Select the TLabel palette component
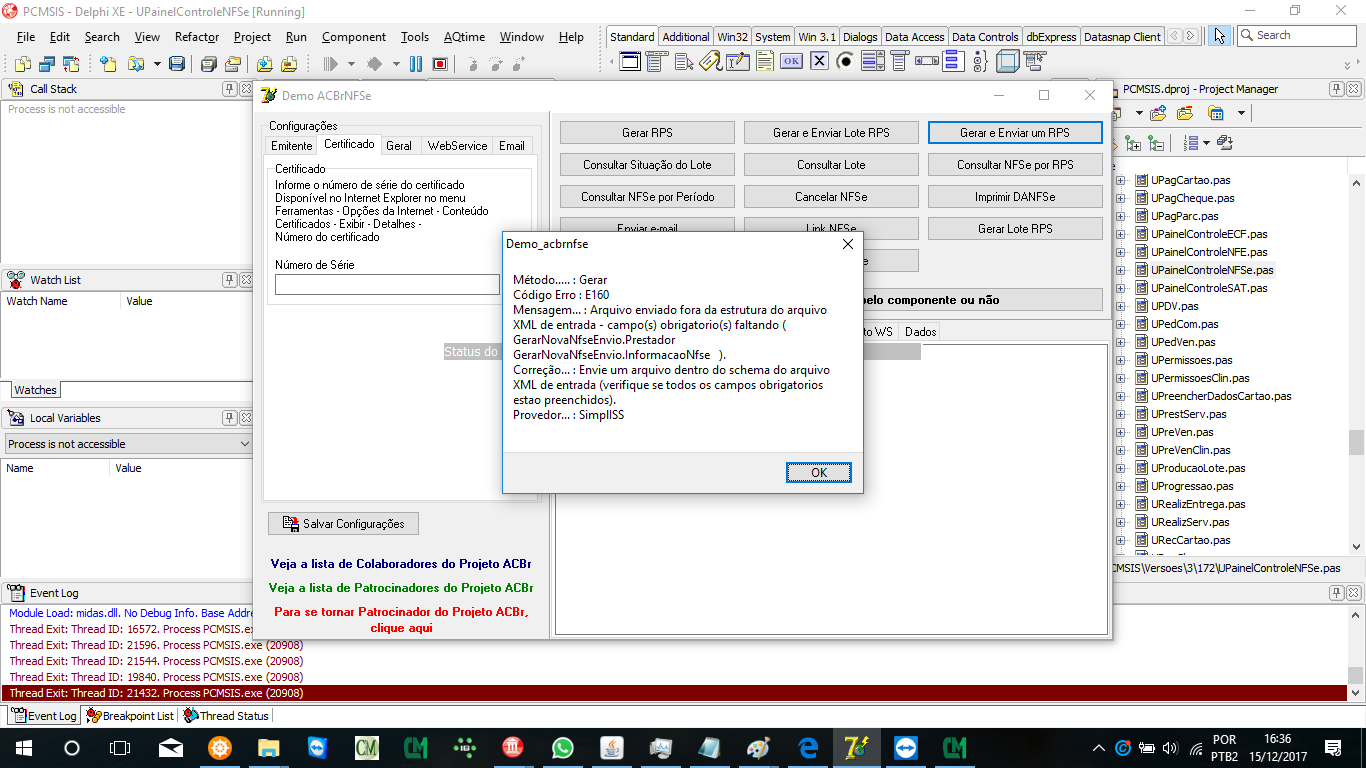The height and width of the screenshot is (768, 1366). tap(711, 61)
